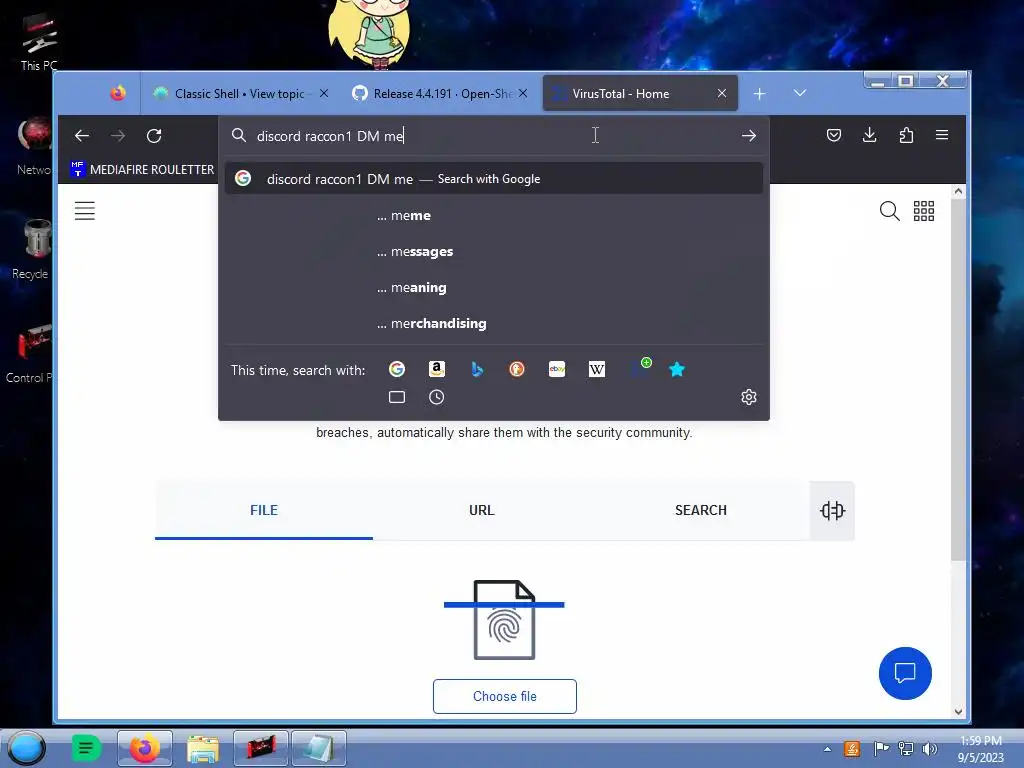This screenshot has width=1024, height=768.
Task: Click the VirusTotal search magnifier icon
Action: click(x=889, y=211)
